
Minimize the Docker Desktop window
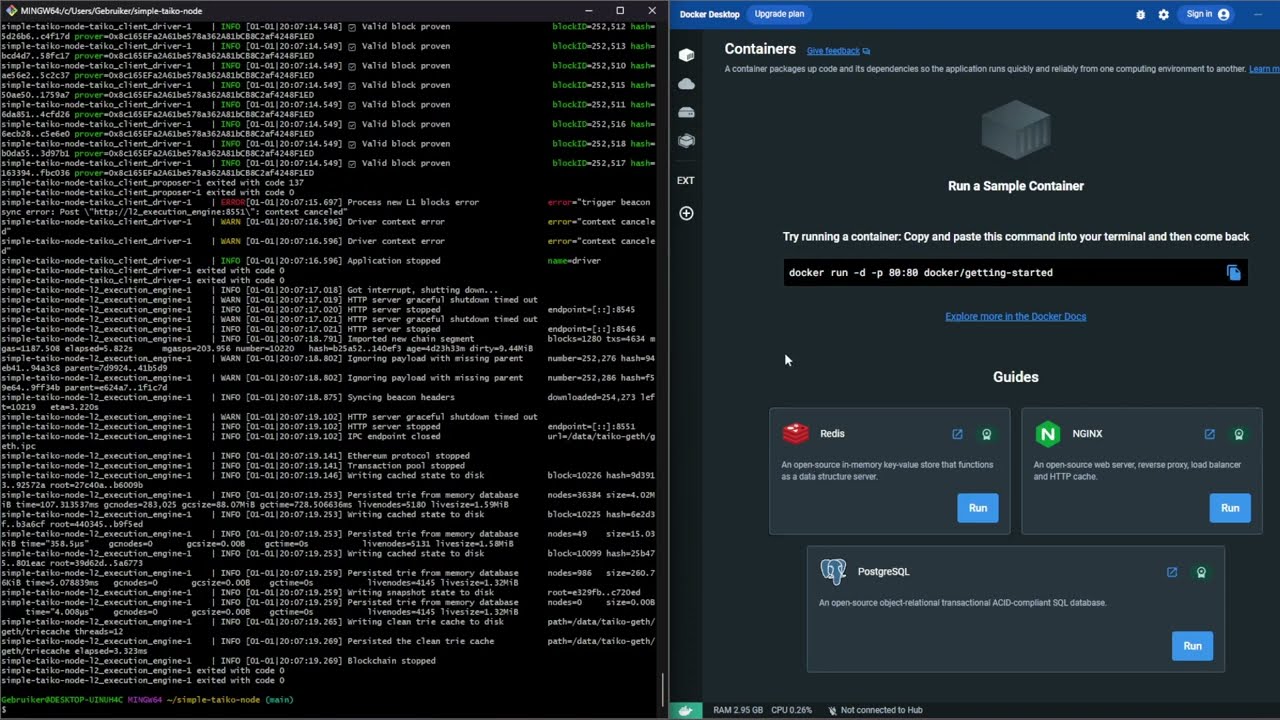click(x=1257, y=14)
